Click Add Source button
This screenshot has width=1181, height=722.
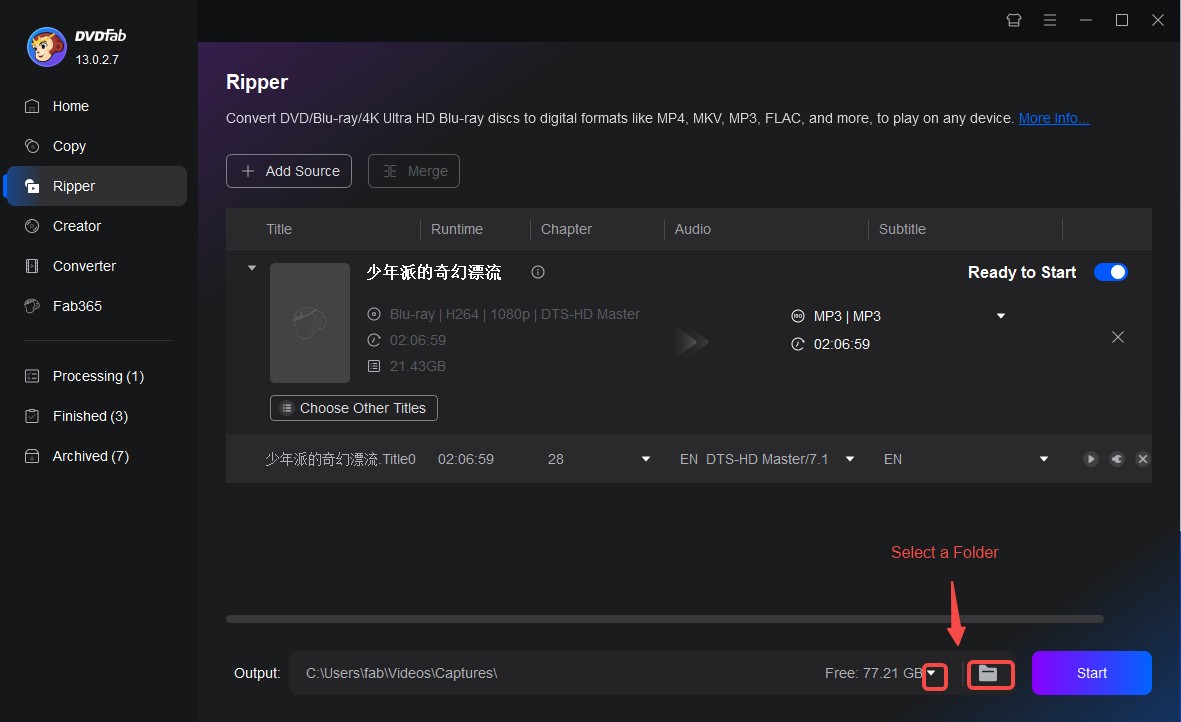click(288, 171)
